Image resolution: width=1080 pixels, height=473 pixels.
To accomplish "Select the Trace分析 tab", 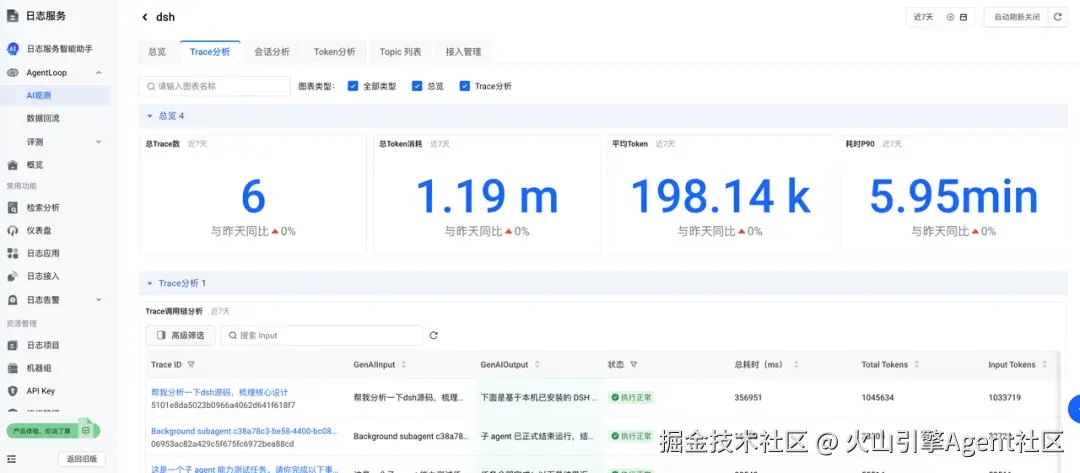I will coord(210,52).
